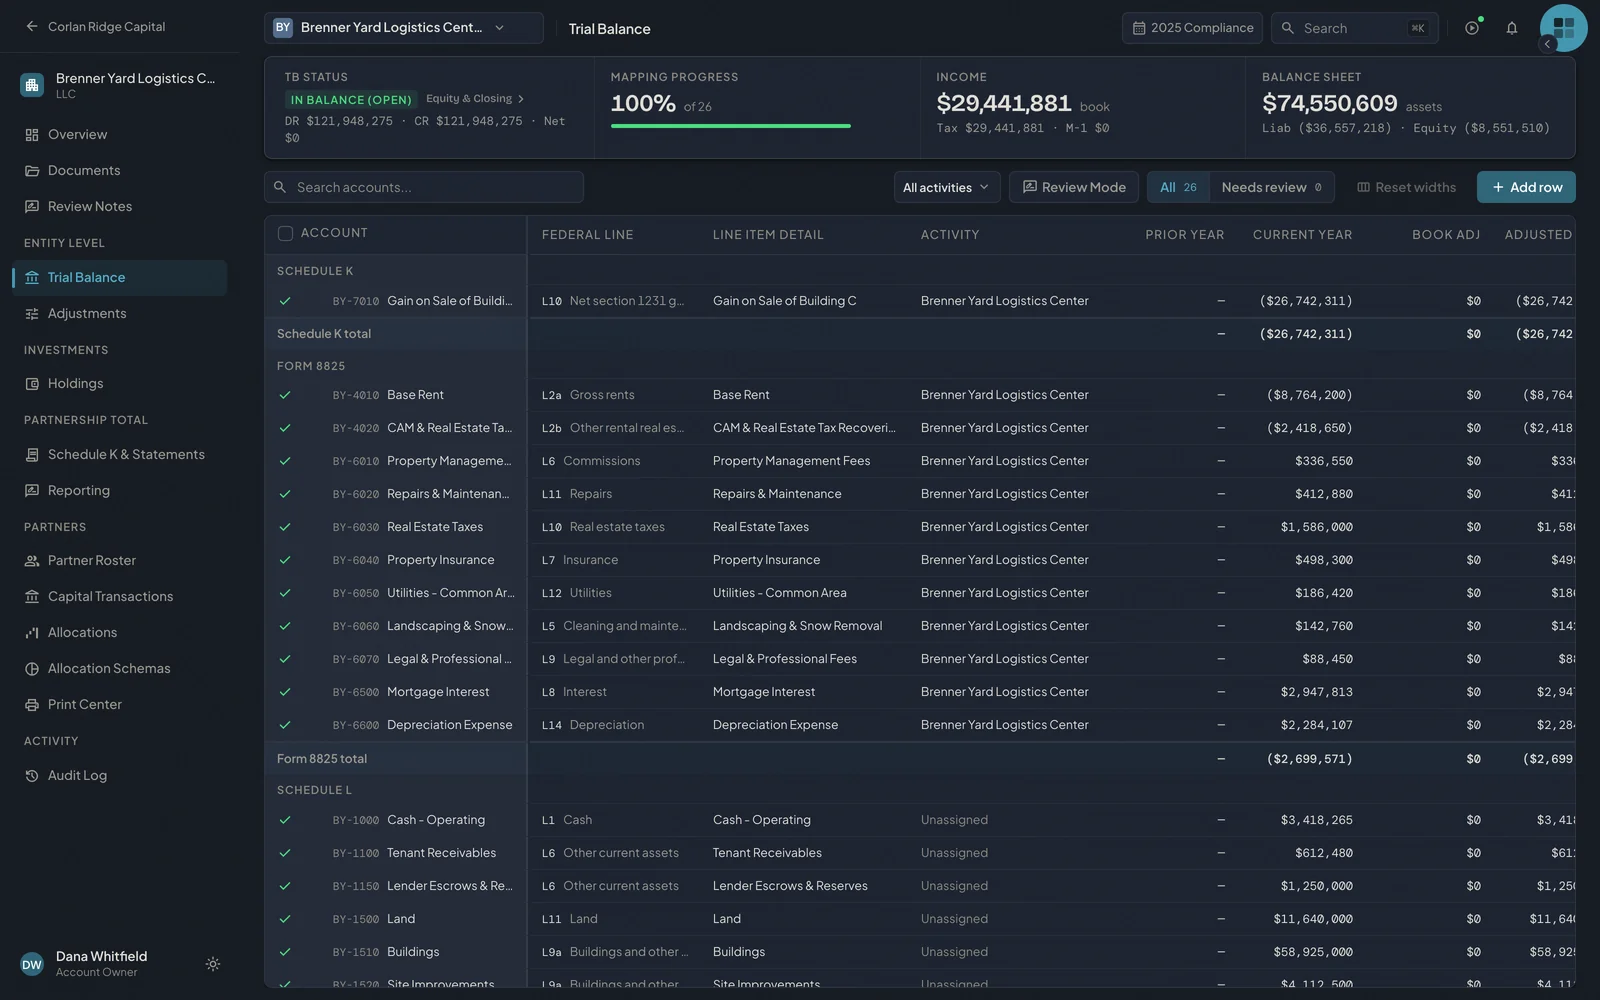Screen dimensions: 1600x1000
Task: Toggle check mark on BY-7010 Gain on Sale row
Action: (285, 301)
